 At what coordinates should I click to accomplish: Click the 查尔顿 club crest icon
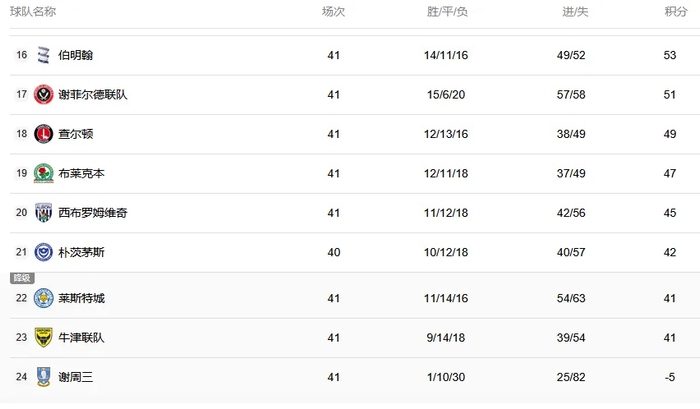coord(43,134)
